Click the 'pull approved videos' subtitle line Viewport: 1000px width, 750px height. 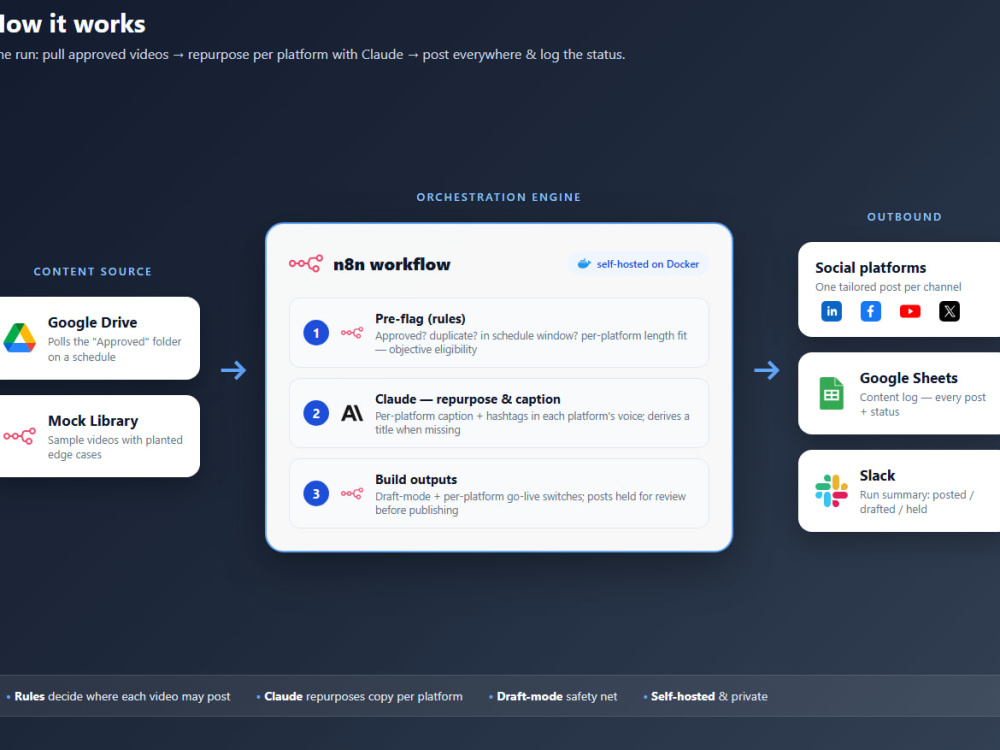click(x=312, y=55)
